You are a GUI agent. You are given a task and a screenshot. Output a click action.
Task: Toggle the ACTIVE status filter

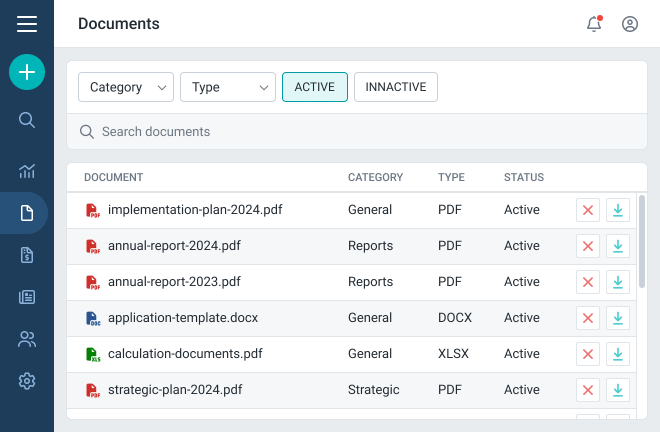315,87
